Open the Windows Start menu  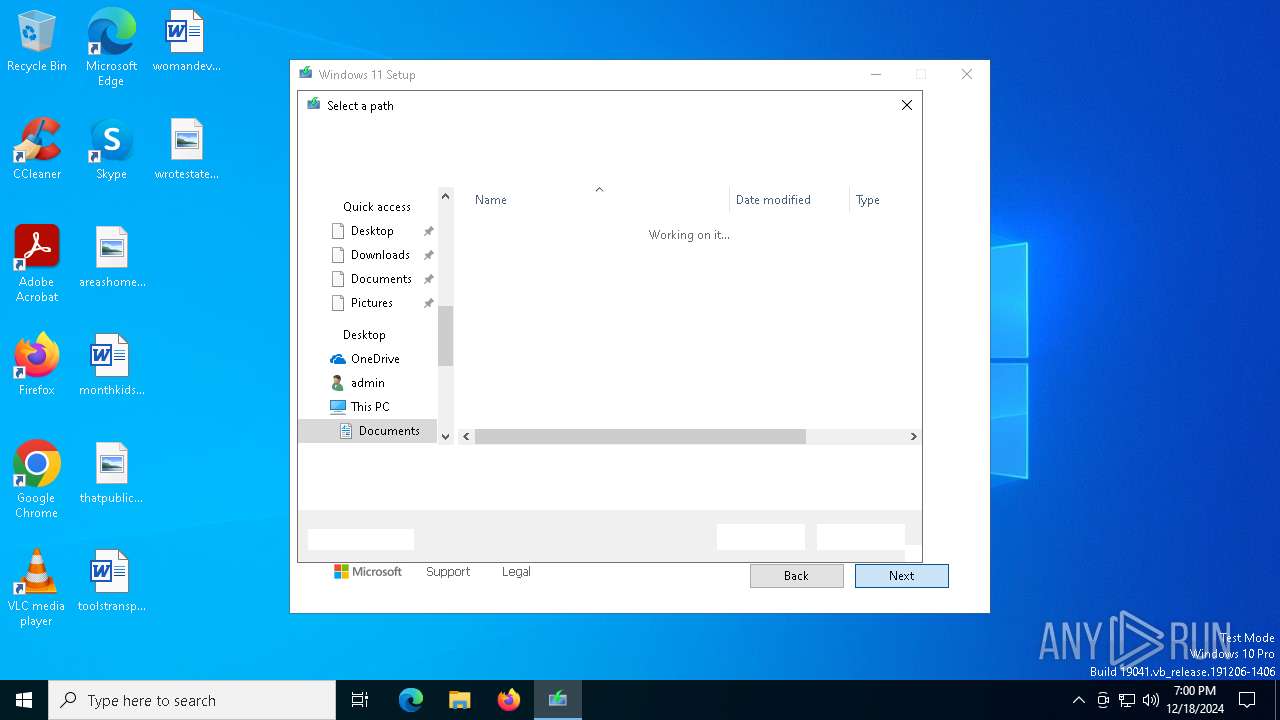(x=24, y=700)
